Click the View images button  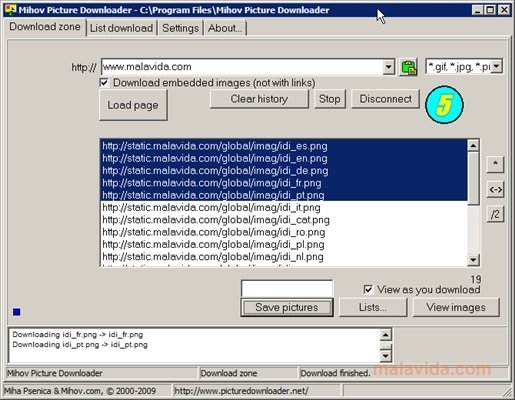pos(456,307)
